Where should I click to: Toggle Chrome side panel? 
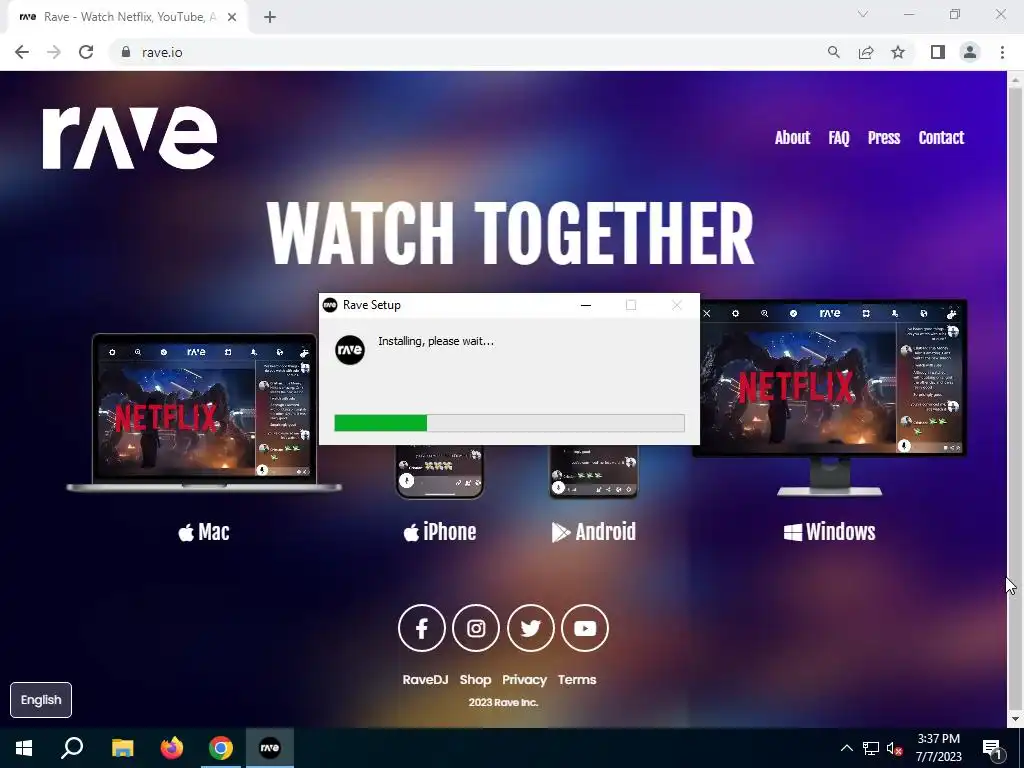pyautogui.click(x=938, y=52)
